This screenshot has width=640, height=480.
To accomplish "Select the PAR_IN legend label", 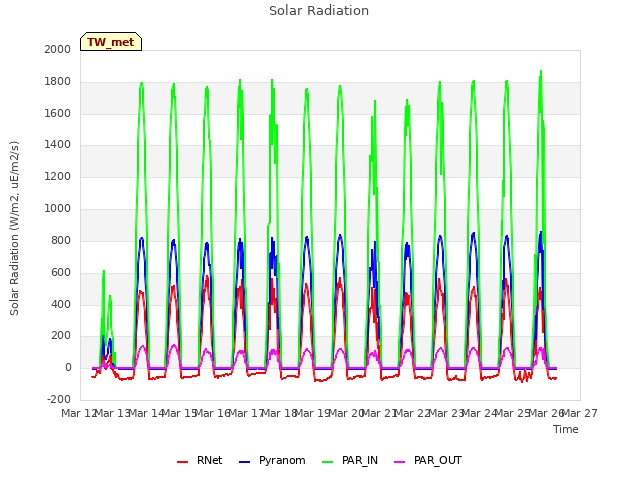I will (x=360, y=460).
